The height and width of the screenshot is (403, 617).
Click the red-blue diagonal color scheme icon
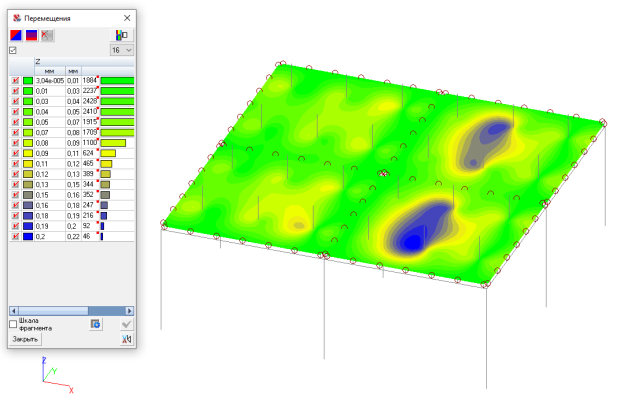[x=15, y=35]
